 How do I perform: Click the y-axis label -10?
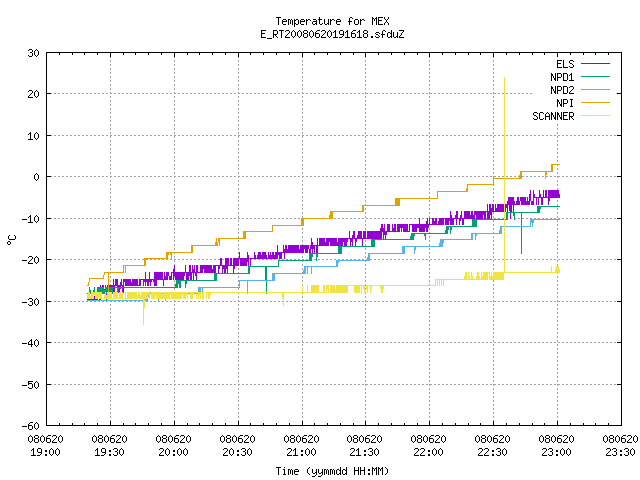point(31,219)
